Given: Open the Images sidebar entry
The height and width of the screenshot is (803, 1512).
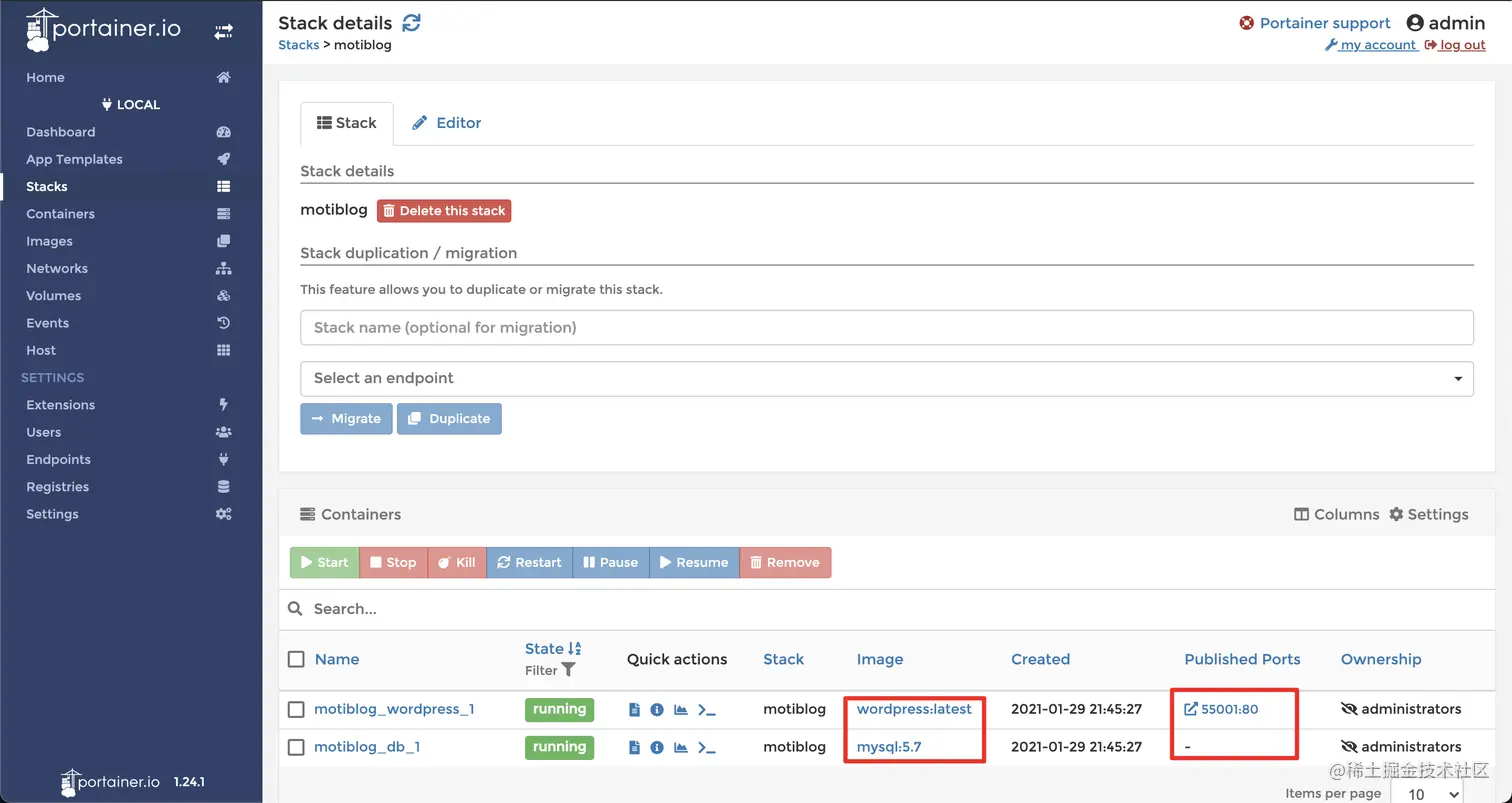Looking at the screenshot, I should click(x=49, y=241).
